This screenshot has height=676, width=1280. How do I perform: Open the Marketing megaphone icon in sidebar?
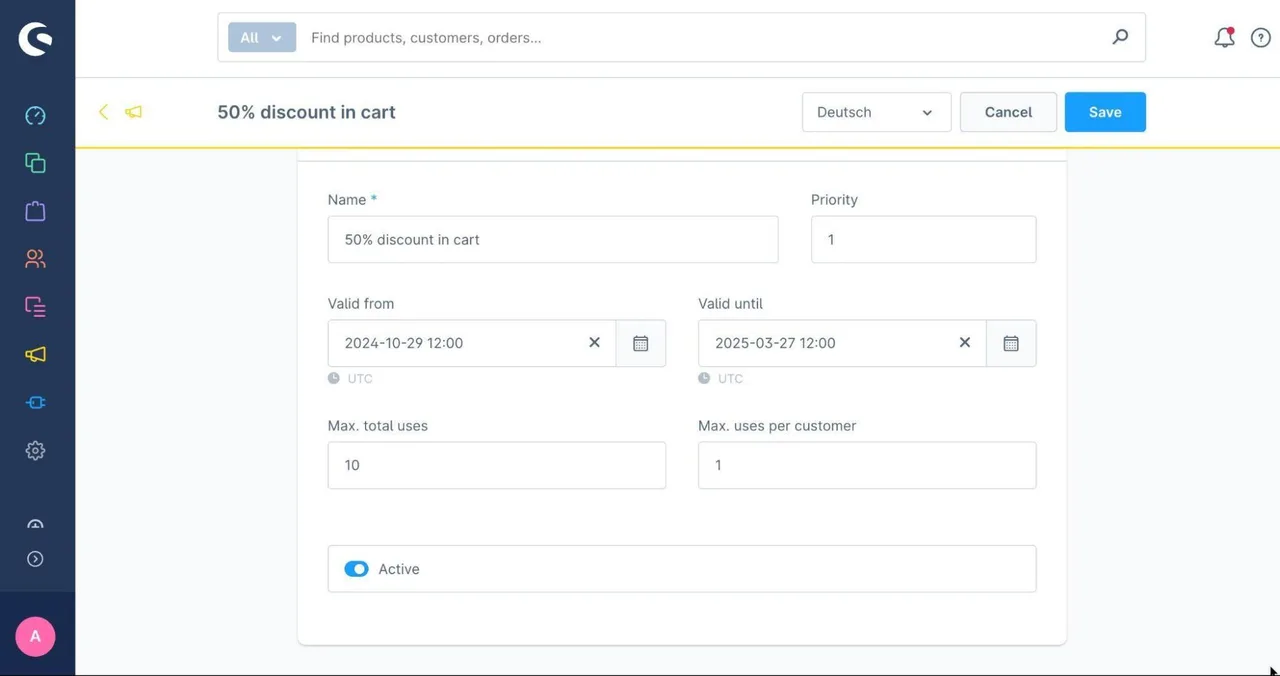pos(35,355)
